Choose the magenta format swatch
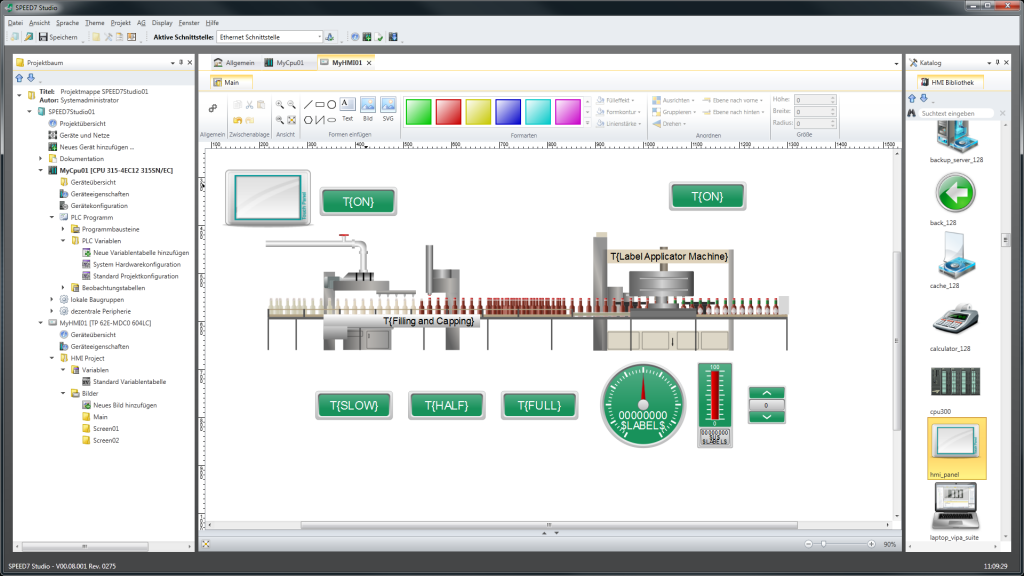Image resolution: width=1024 pixels, height=576 pixels. coord(568,112)
